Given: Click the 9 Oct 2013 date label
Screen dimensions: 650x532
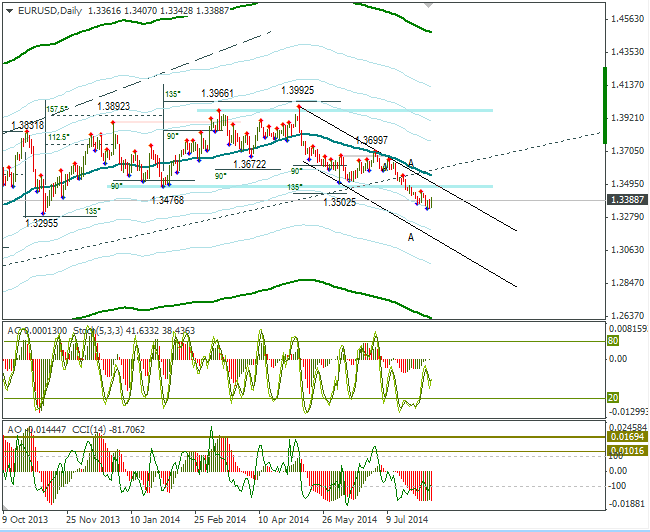Looking at the screenshot, I should click(25, 520).
